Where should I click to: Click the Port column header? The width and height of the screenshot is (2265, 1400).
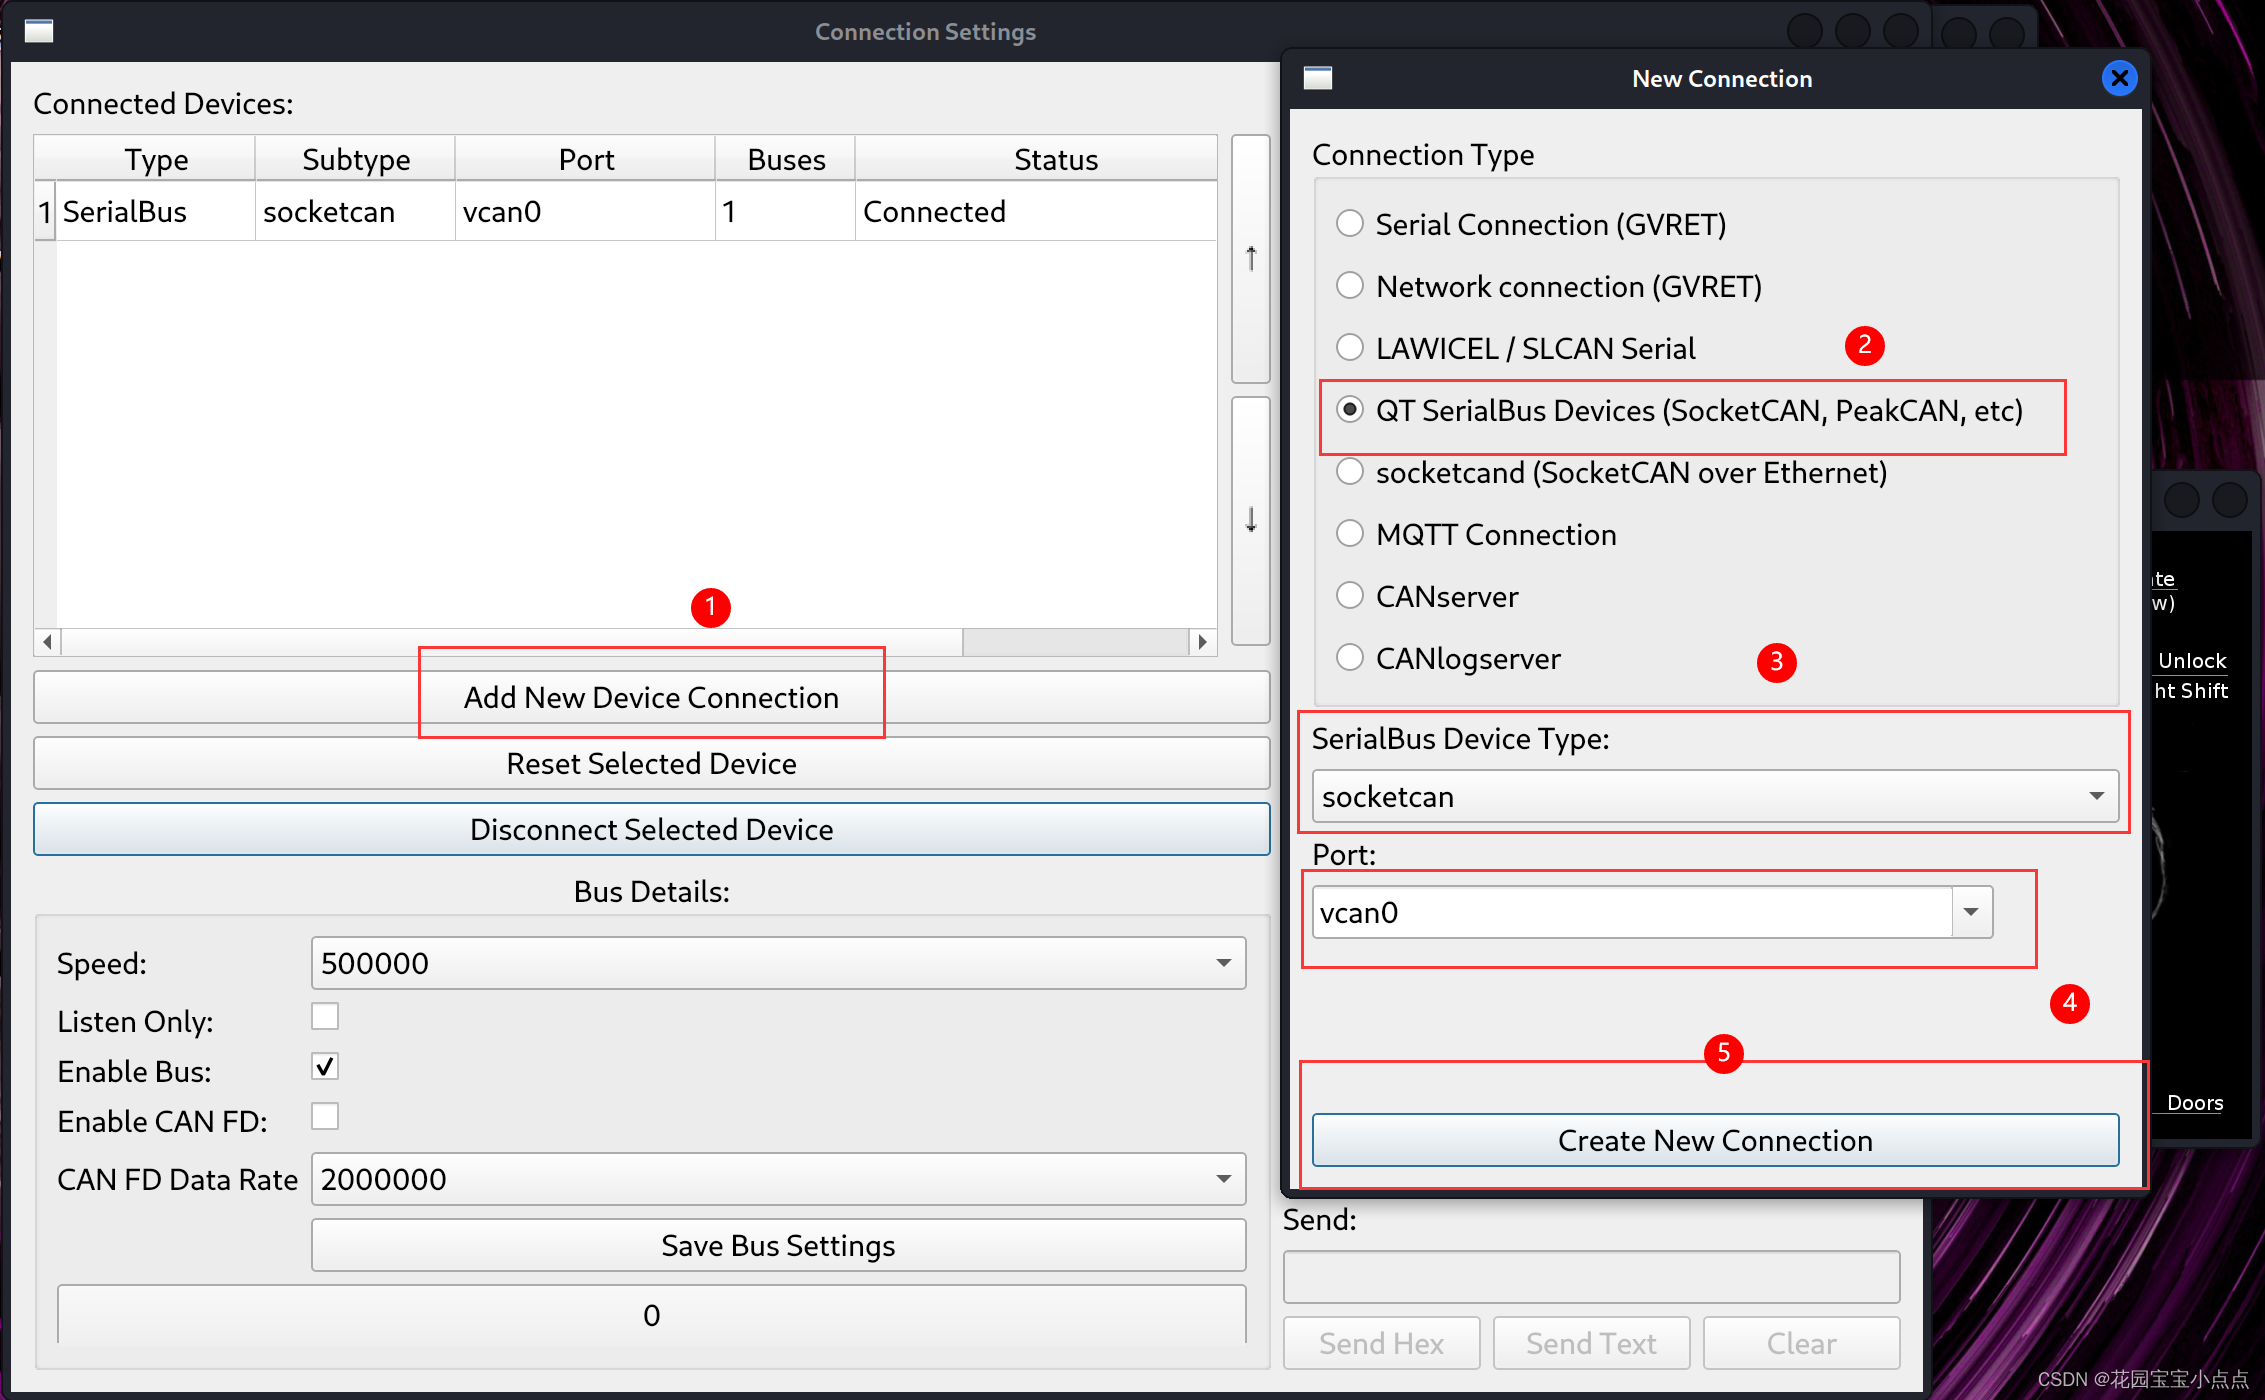click(x=586, y=159)
